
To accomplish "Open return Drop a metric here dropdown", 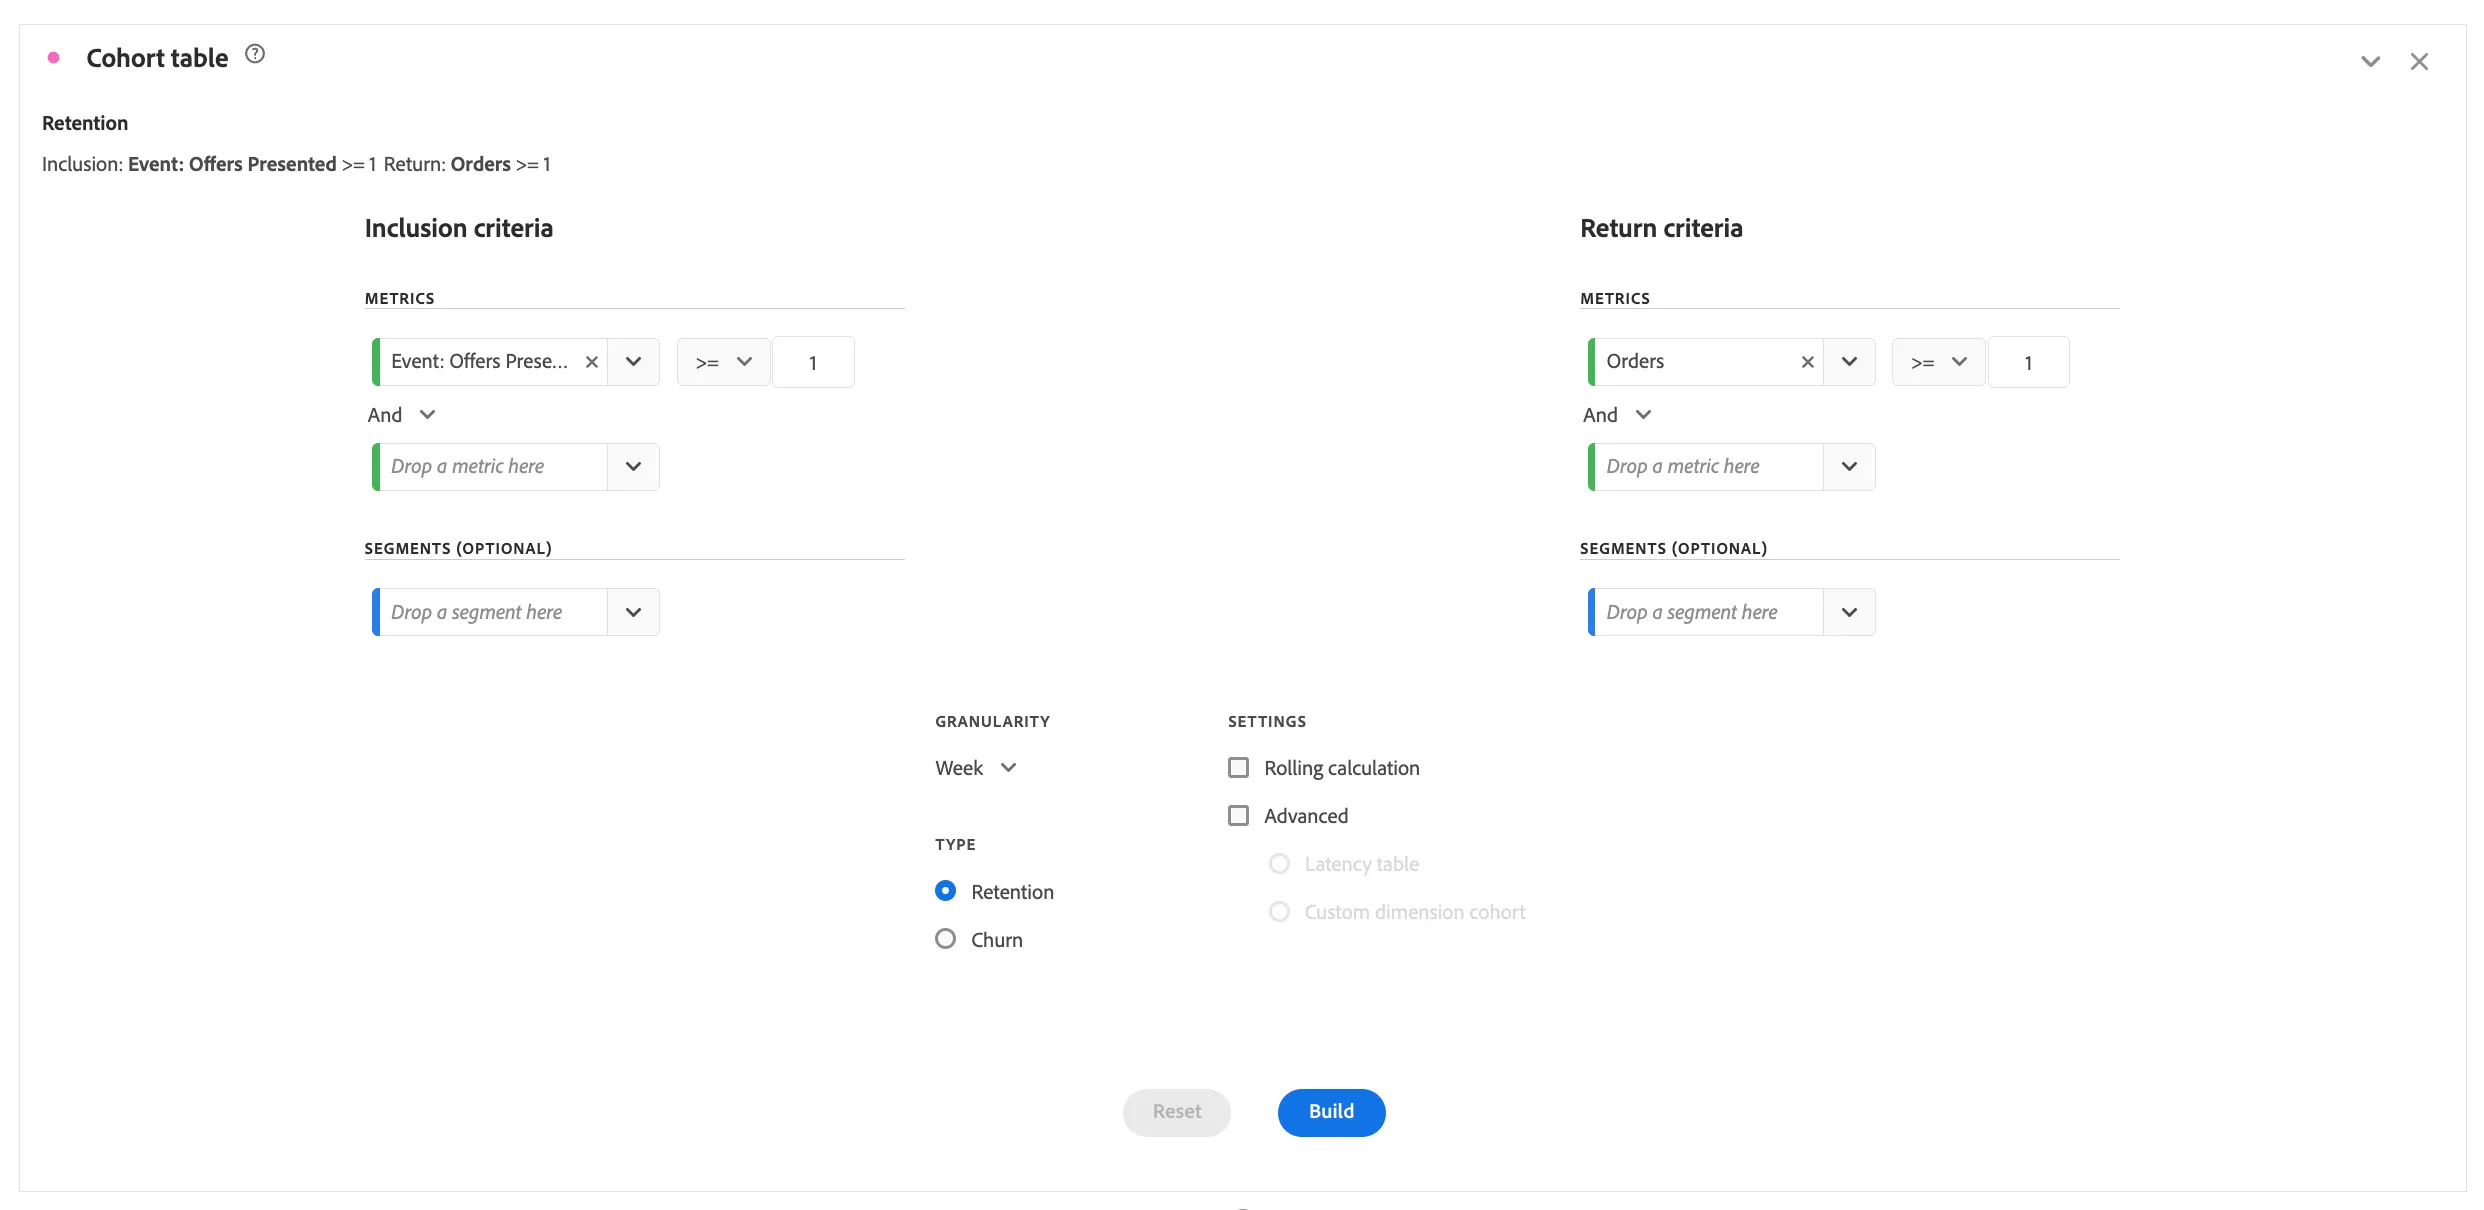I will tap(1849, 467).
